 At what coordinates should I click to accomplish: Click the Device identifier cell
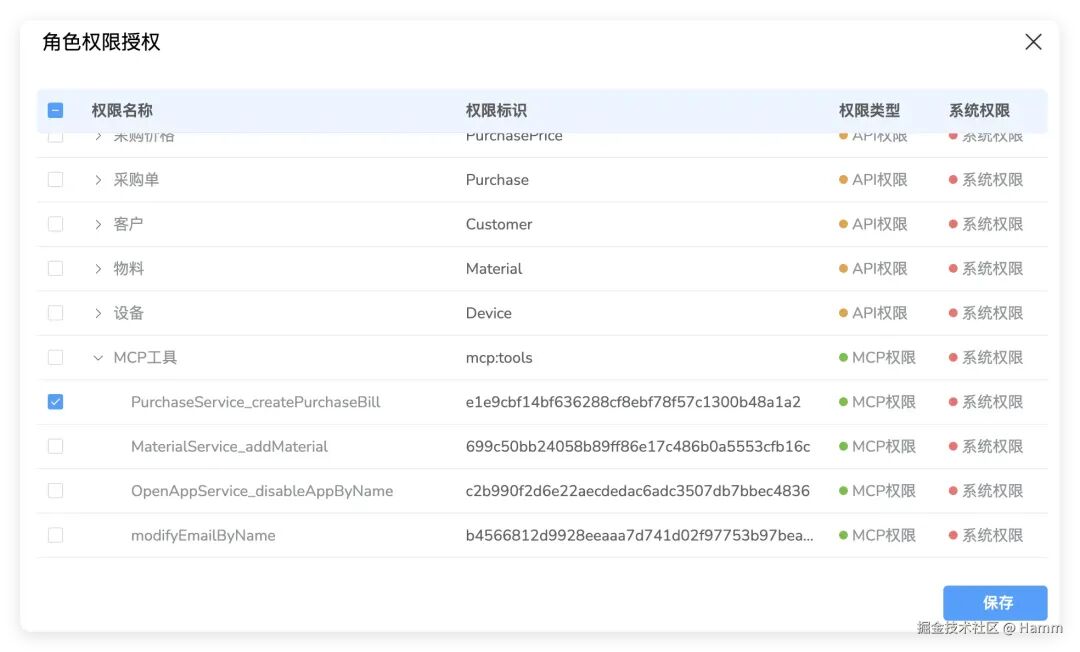488,313
